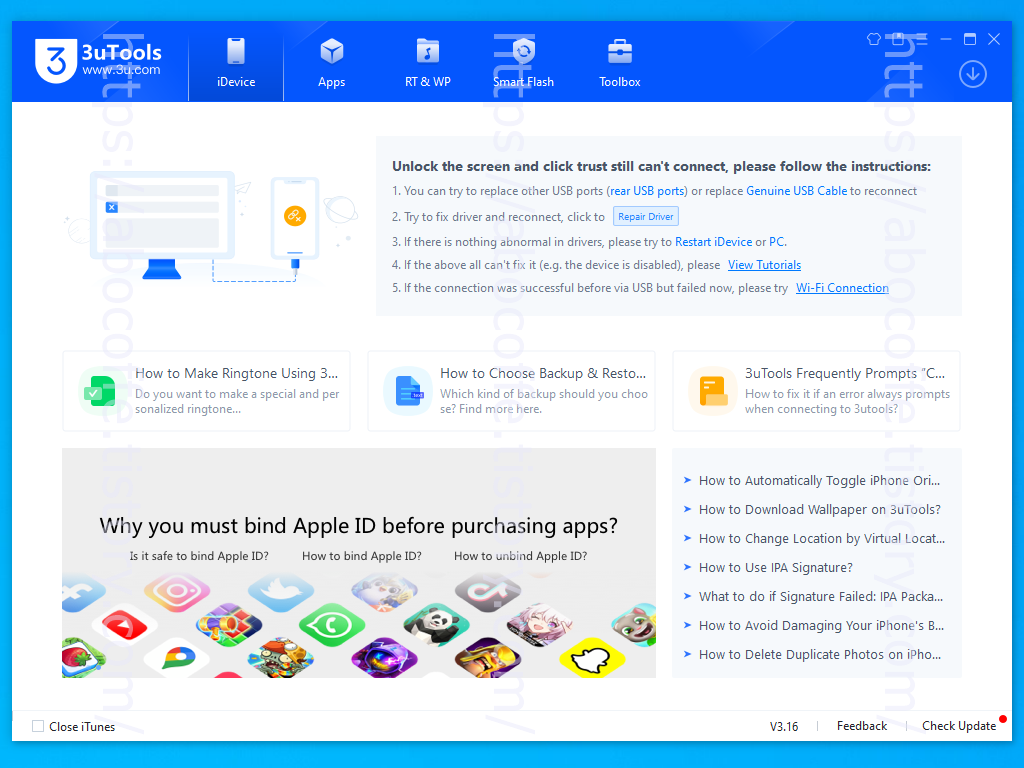Click the 3uTools logo

pos(98,61)
